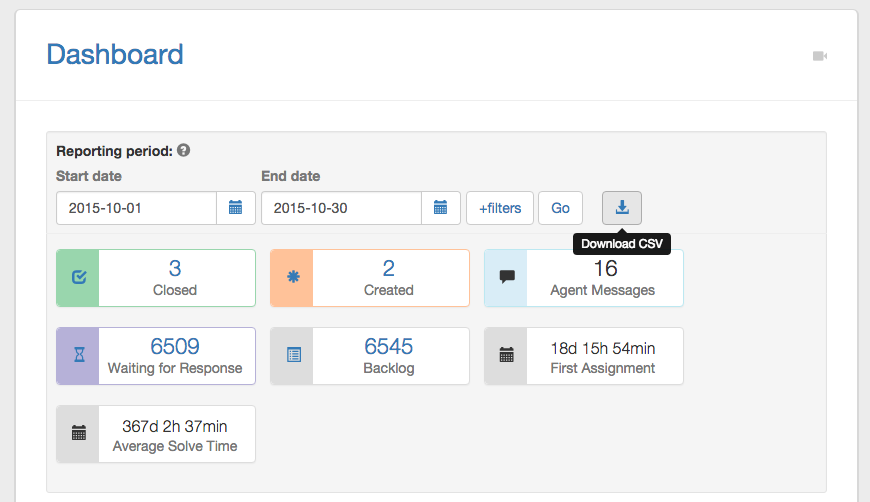This screenshot has height=502, width=870.
Task: Click the Start date input field
Action: [x=137, y=208]
